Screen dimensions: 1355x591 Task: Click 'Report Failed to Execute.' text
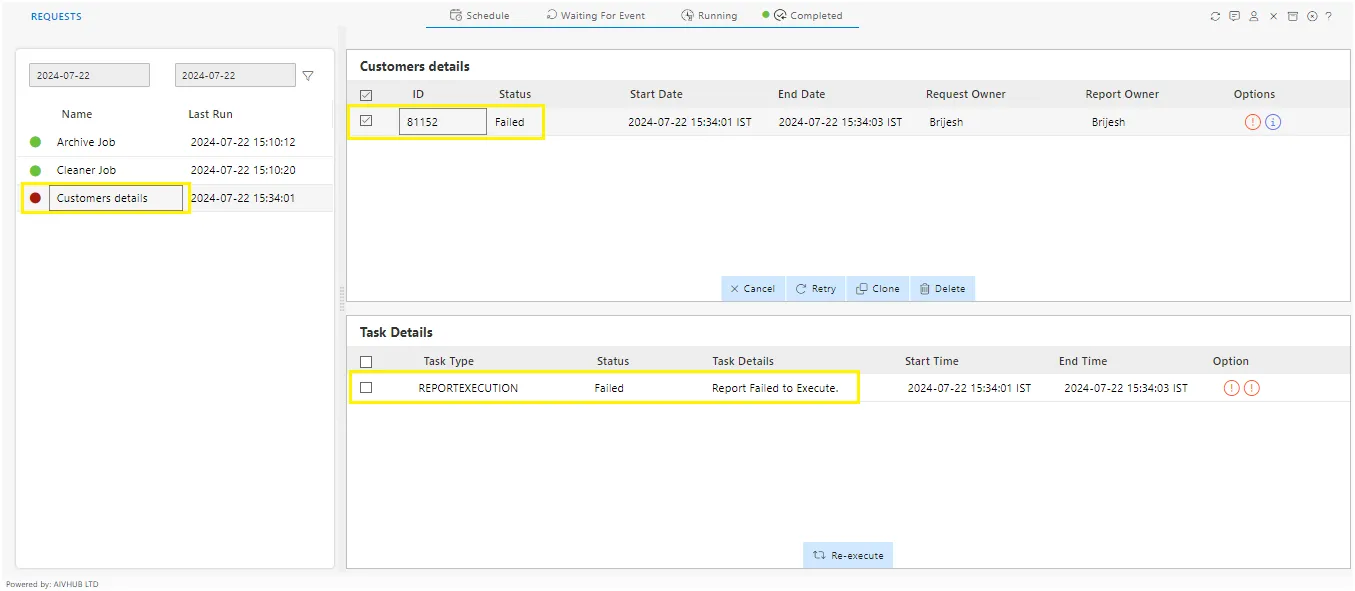coord(775,388)
